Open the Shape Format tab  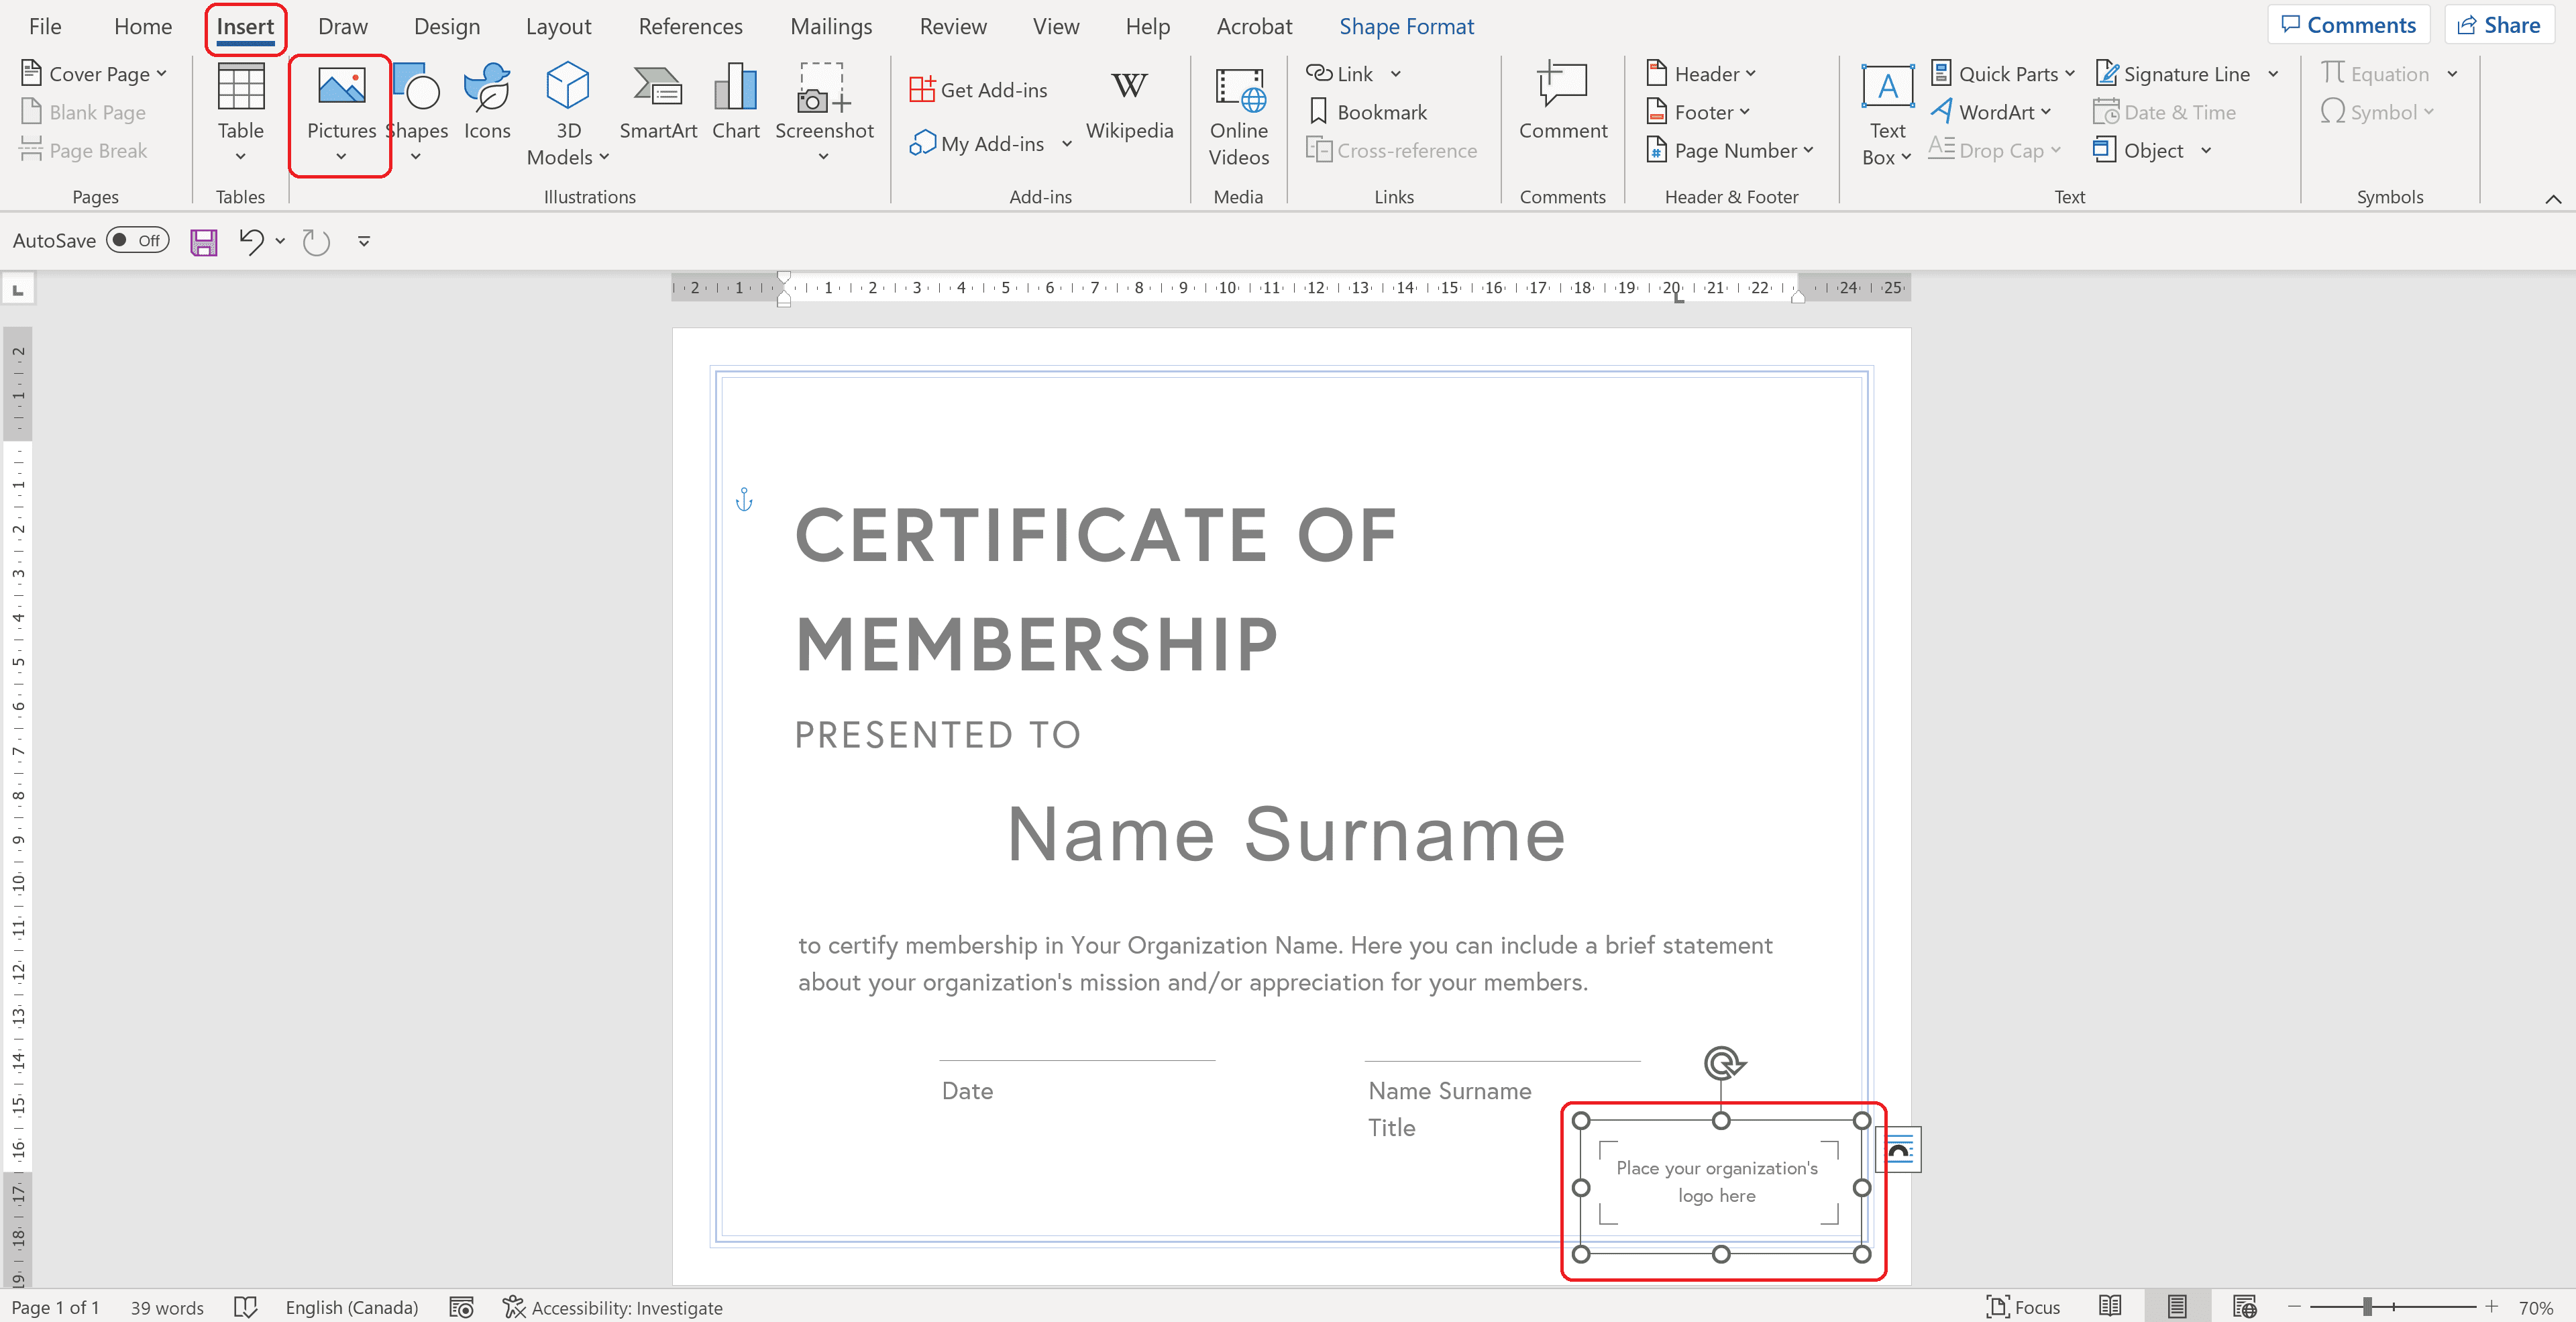[x=1406, y=27]
